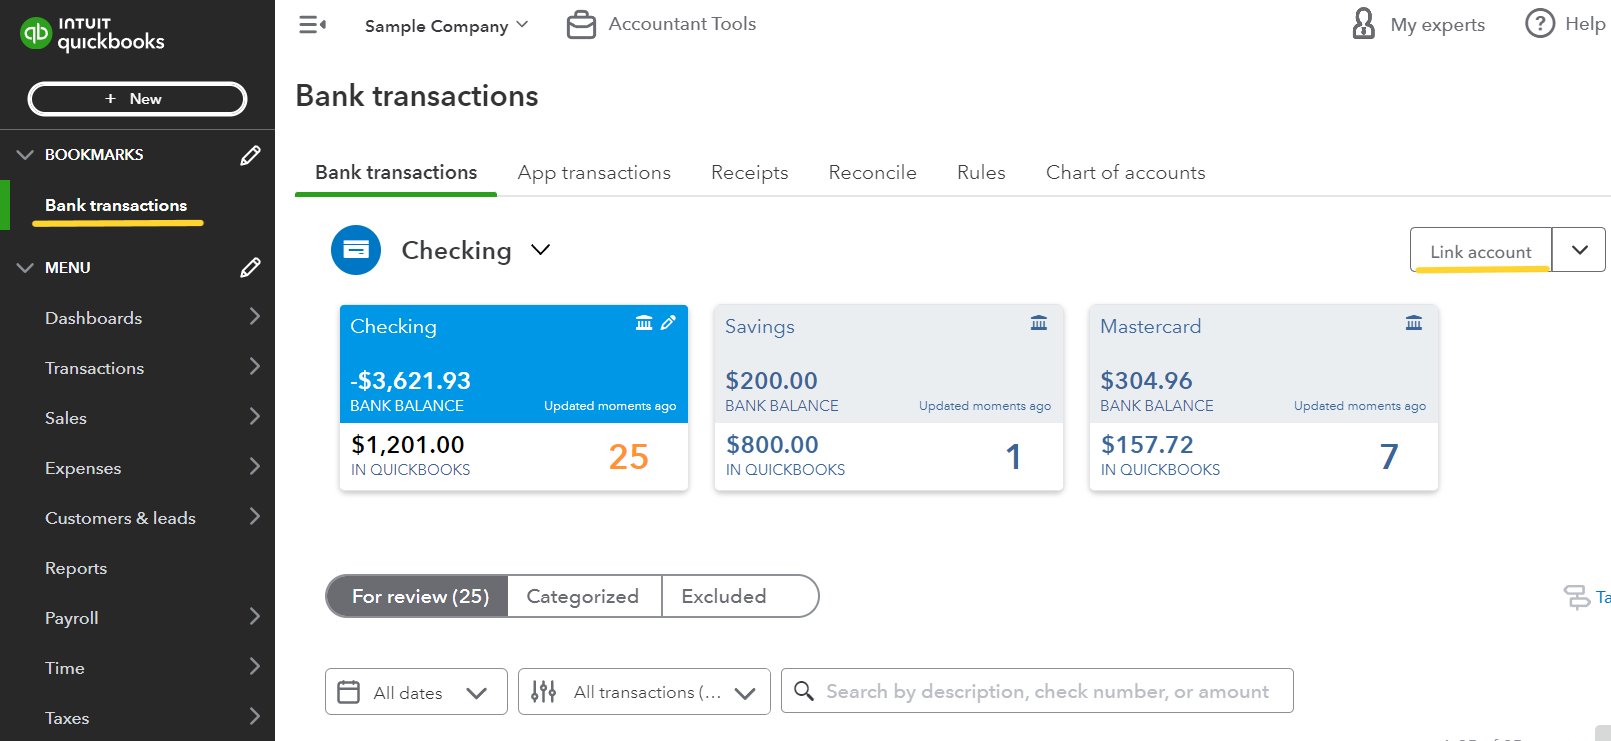Click the New button in sidebar

tap(137, 99)
